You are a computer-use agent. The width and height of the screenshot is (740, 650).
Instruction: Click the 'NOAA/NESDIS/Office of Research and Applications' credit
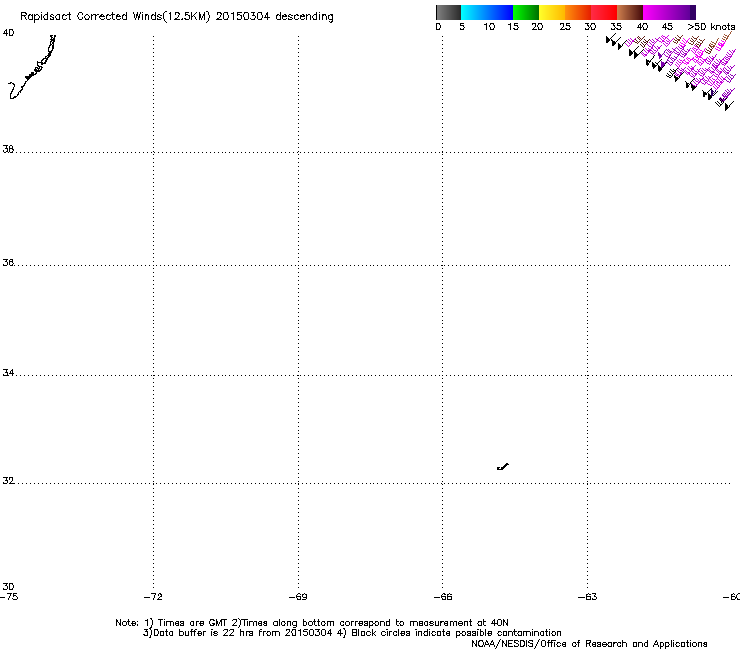pyautogui.click(x=589, y=644)
